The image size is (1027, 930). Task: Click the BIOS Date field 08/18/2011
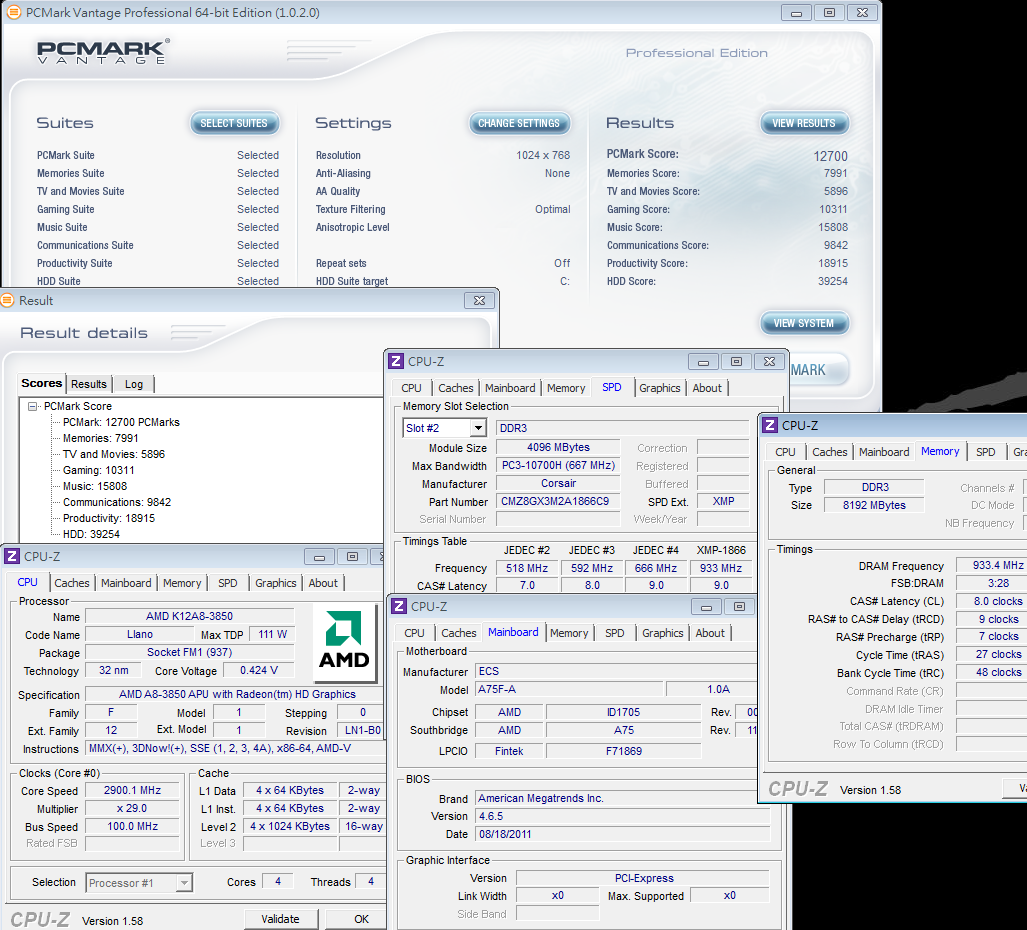click(x=622, y=834)
